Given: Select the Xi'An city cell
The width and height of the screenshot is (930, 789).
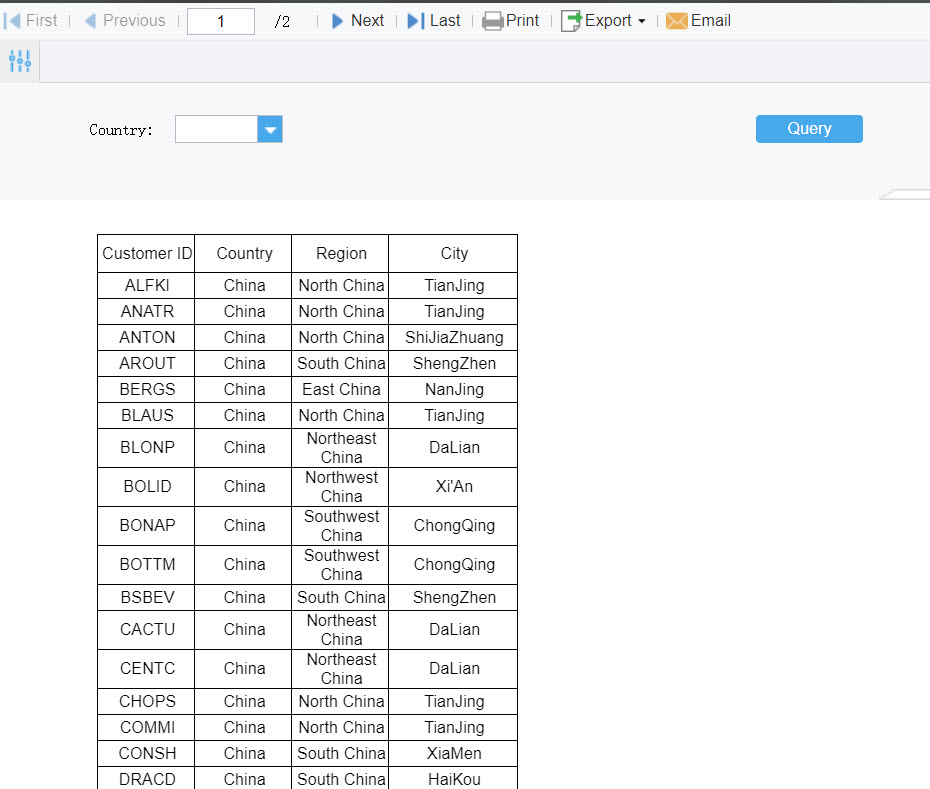Looking at the screenshot, I should (x=454, y=486).
